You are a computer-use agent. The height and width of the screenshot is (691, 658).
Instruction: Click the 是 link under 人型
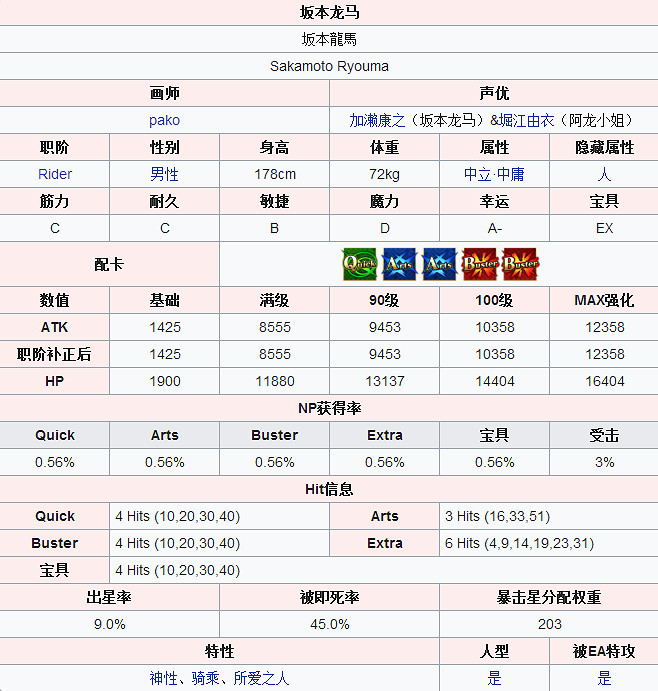[494, 678]
